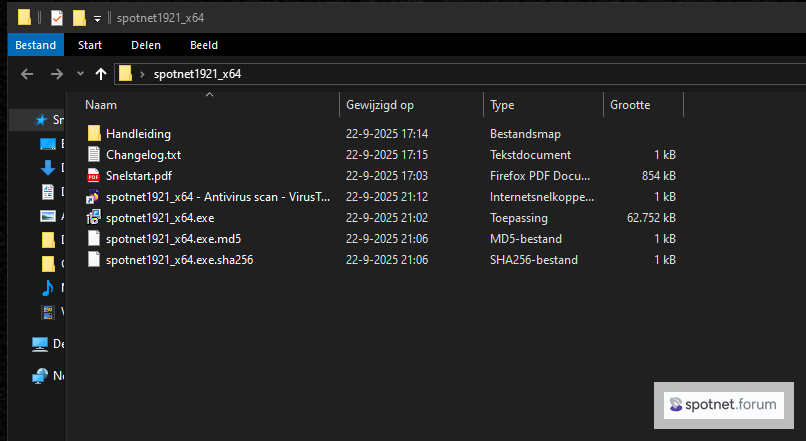Open Documents icon in the sidebar
This screenshot has height=441, width=806.
(48, 192)
